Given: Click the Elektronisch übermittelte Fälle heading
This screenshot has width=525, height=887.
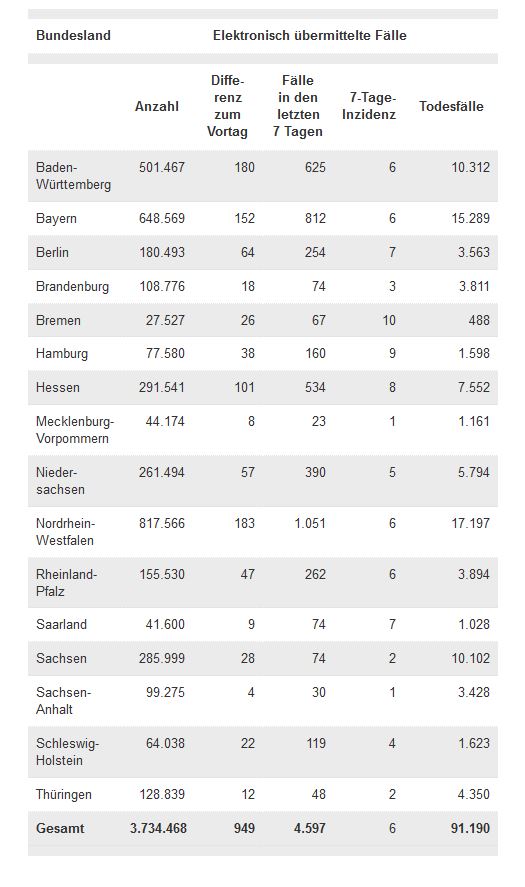Looking at the screenshot, I should [x=309, y=35].
